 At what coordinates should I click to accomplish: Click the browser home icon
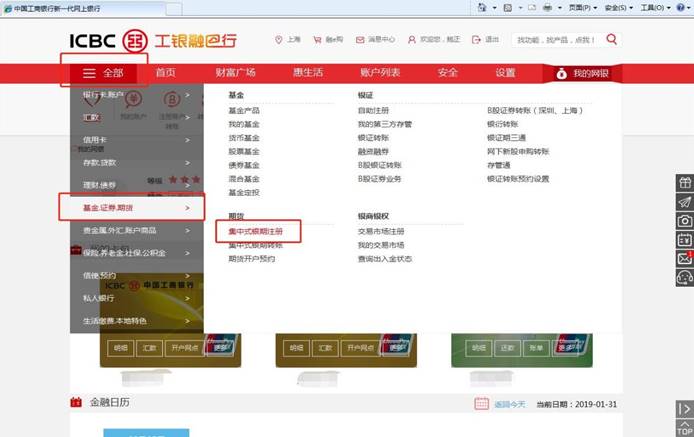coord(482,8)
